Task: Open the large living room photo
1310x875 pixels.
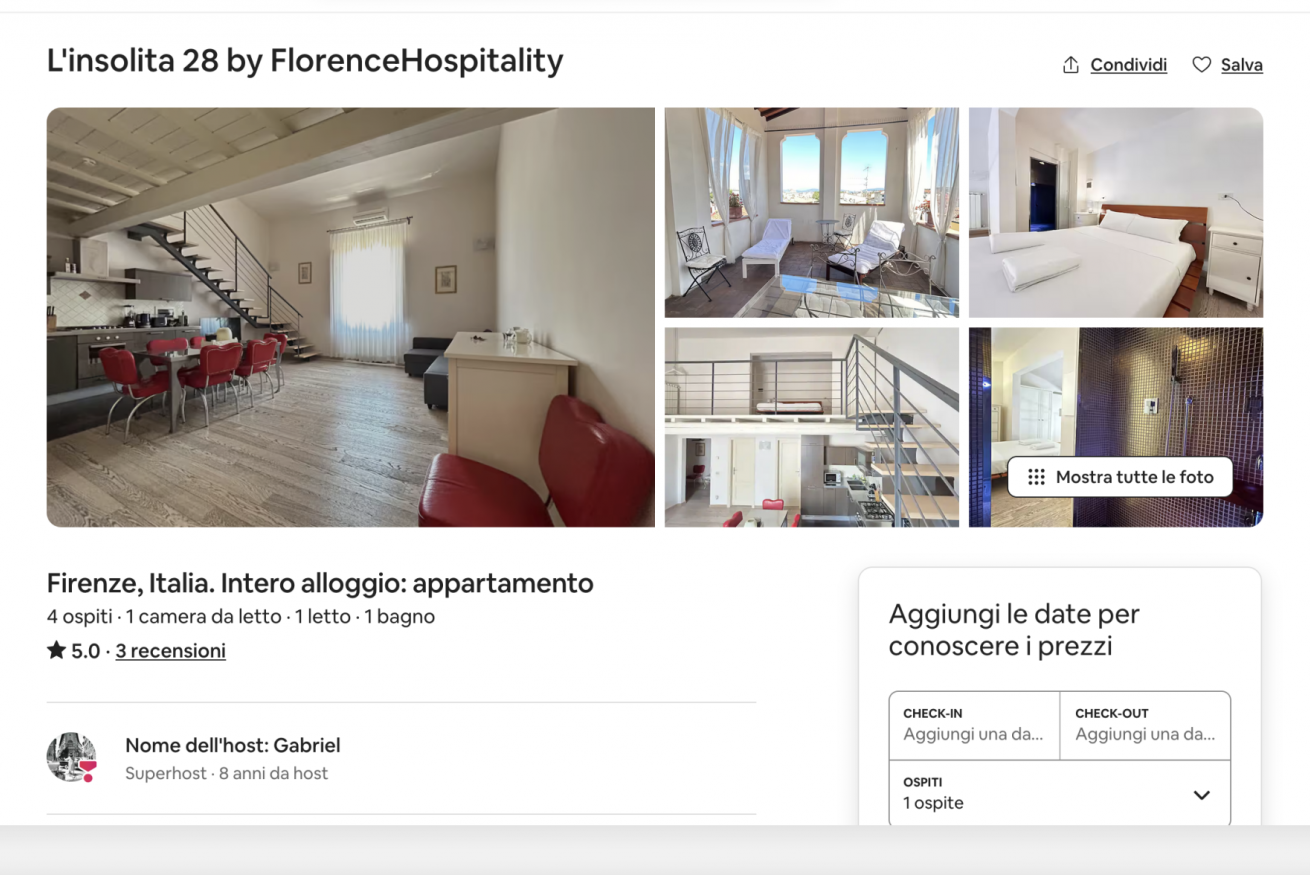Action: tap(351, 317)
